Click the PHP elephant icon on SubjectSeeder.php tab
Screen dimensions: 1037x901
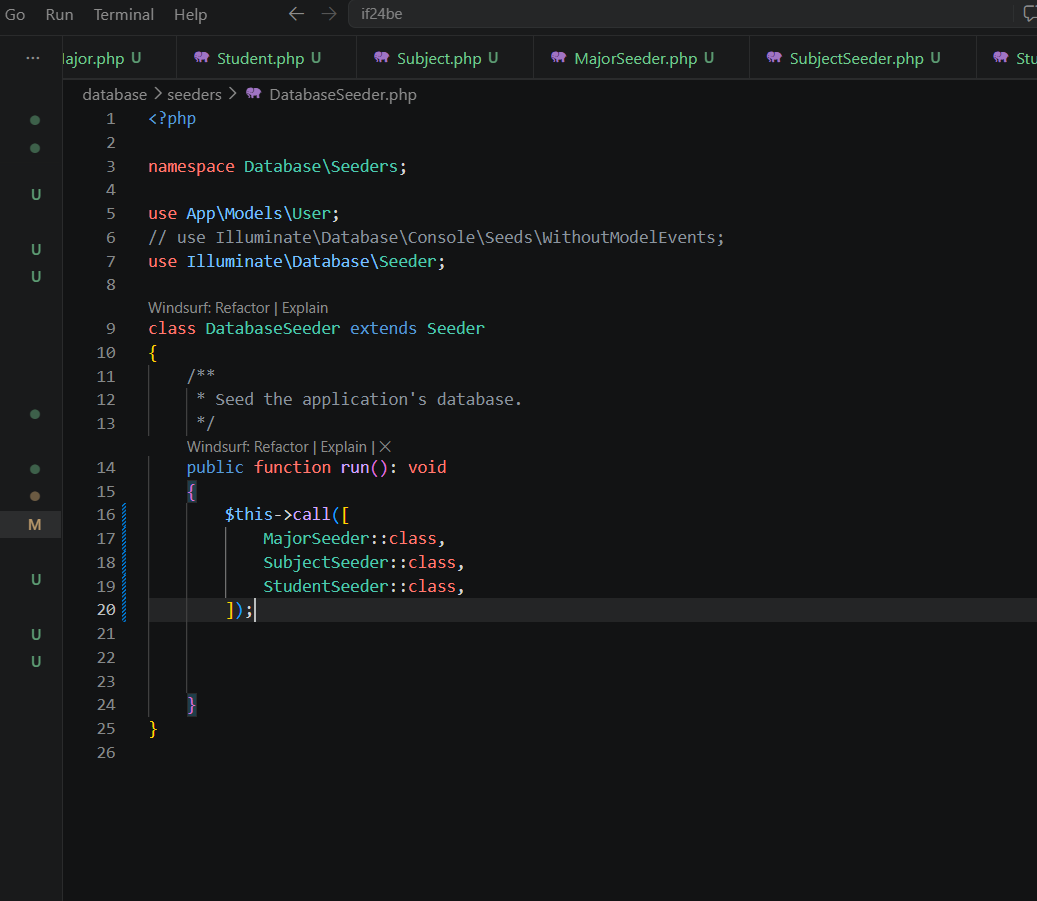774,58
